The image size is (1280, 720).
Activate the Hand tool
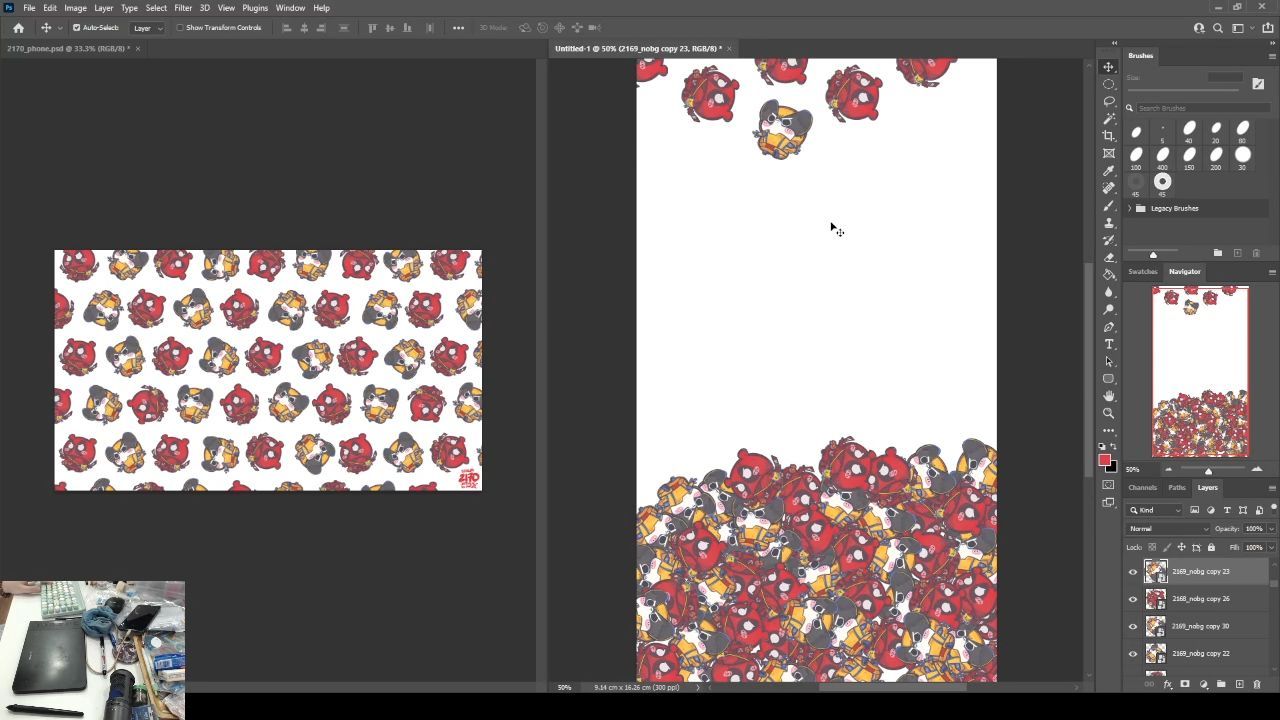pyautogui.click(x=1108, y=396)
